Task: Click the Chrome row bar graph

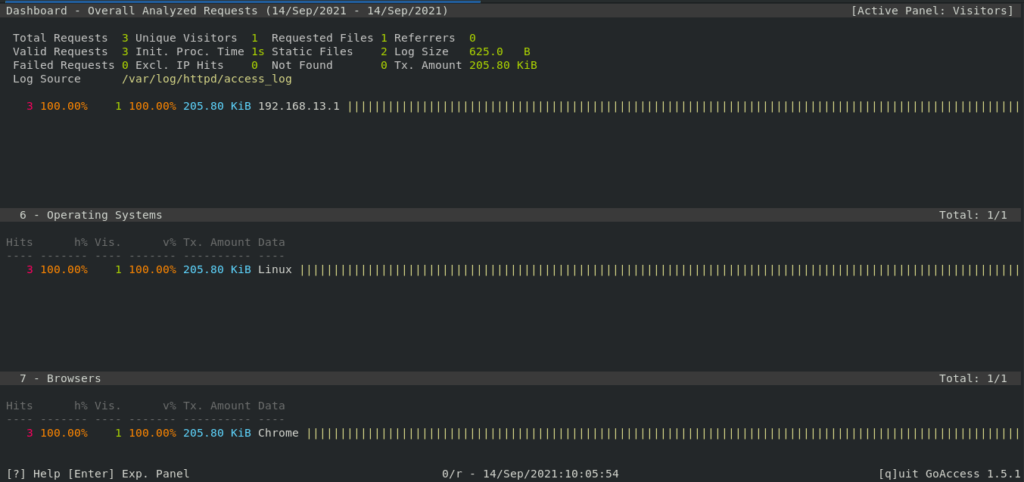Action: pyautogui.click(x=663, y=433)
